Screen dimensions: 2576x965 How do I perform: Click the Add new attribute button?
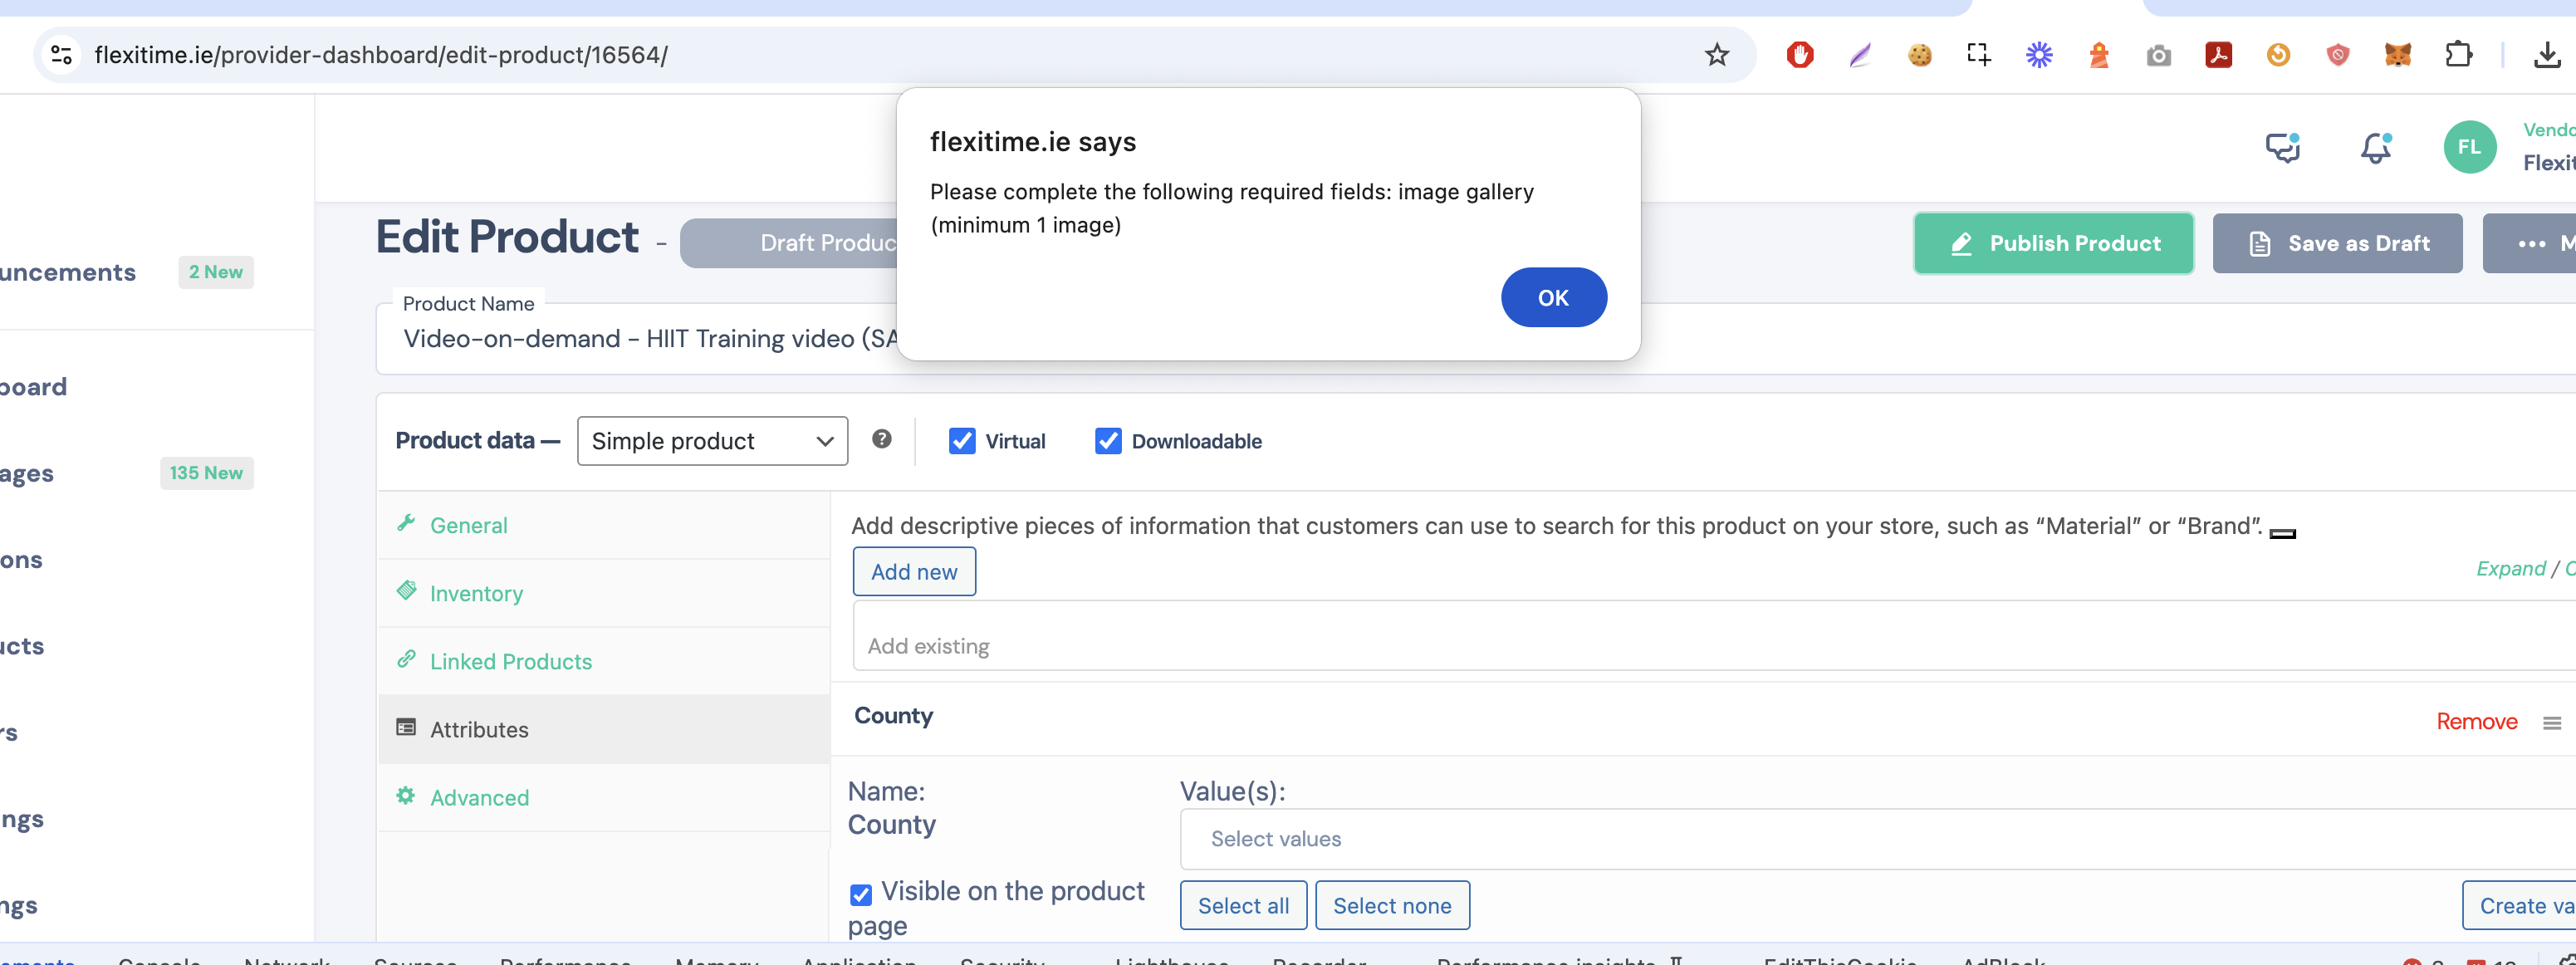click(914, 571)
